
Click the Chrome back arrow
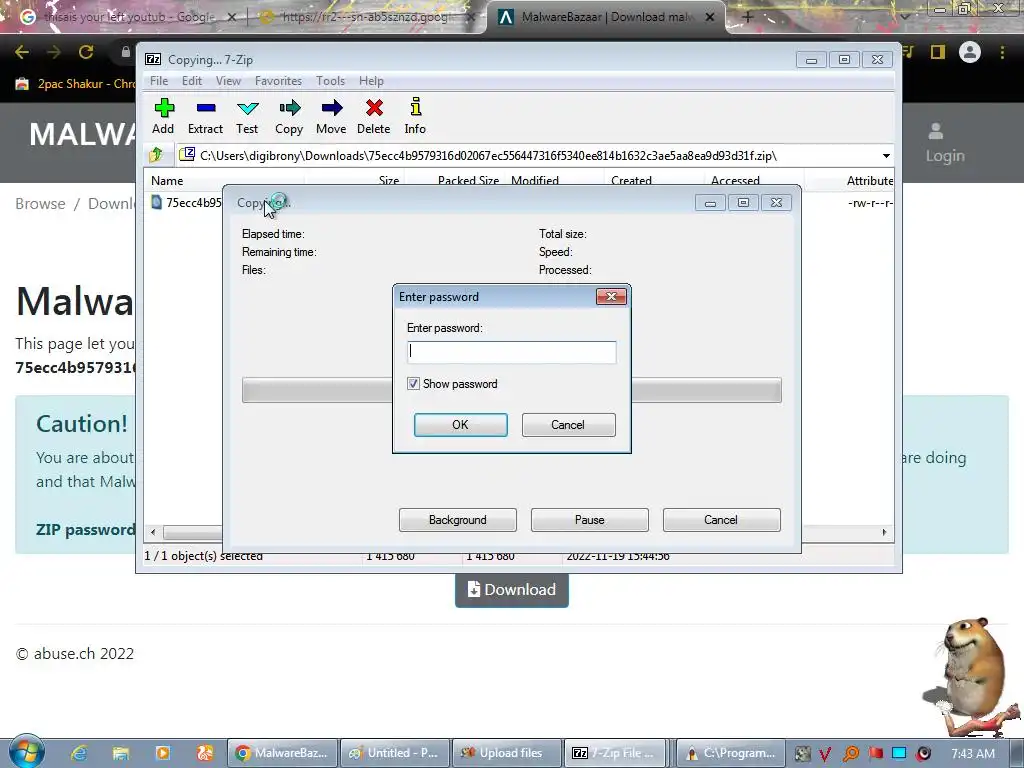point(22,52)
